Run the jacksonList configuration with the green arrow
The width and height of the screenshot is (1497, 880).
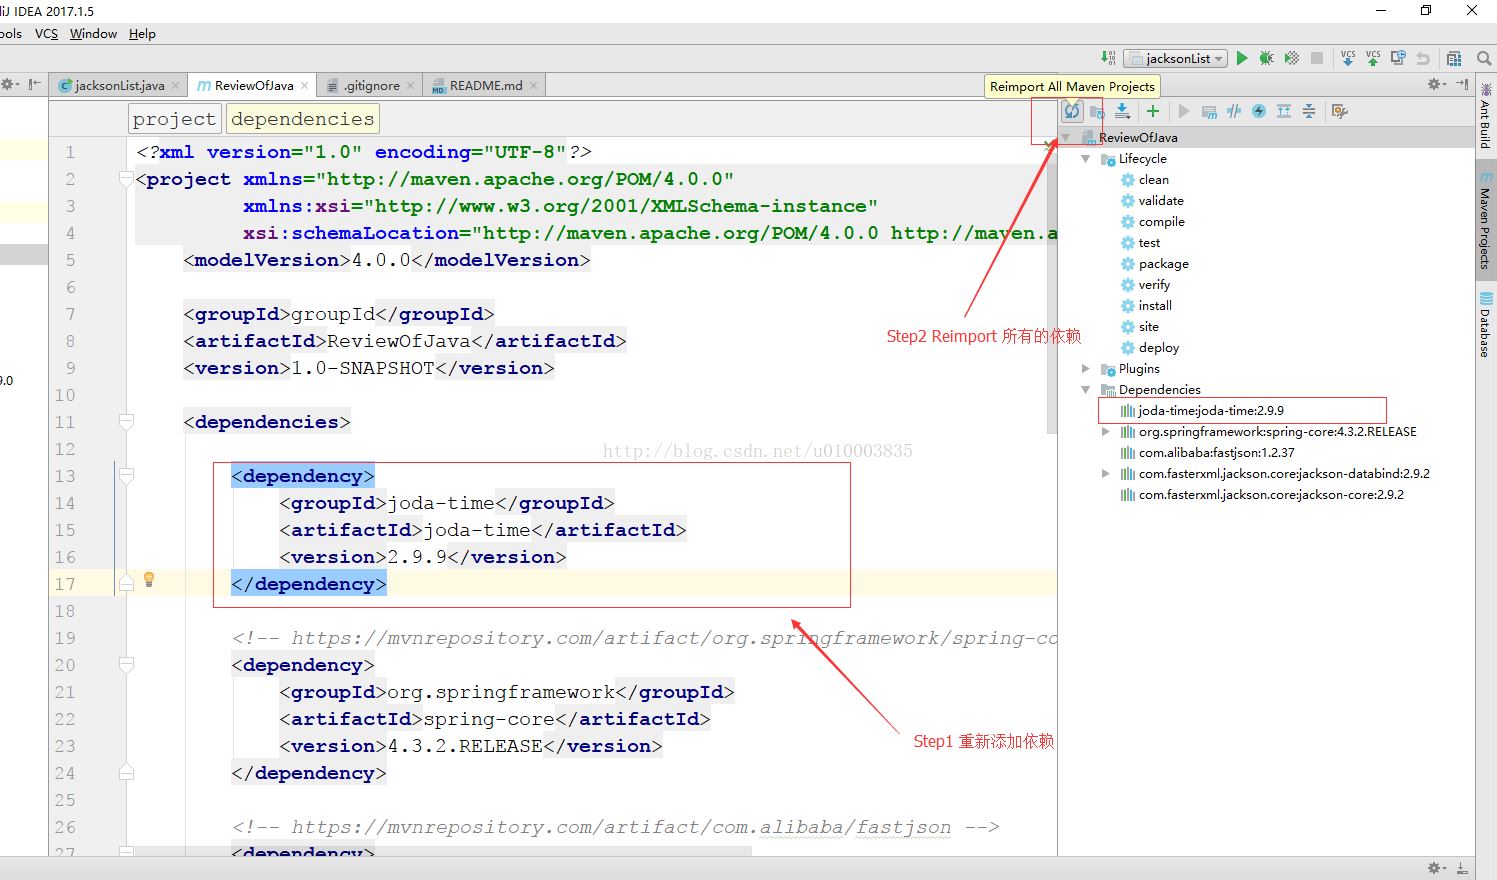click(x=1242, y=58)
